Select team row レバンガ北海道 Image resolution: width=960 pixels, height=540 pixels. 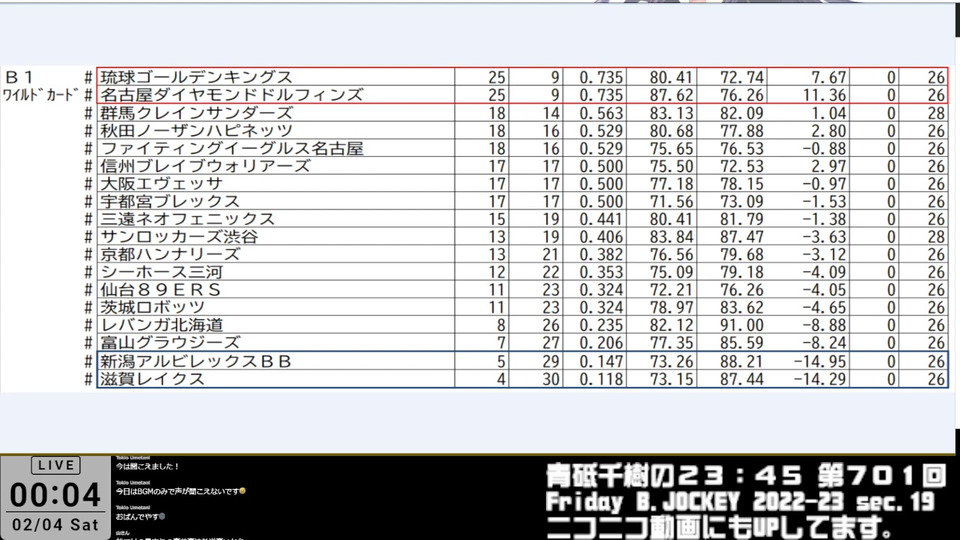click(522, 326)
